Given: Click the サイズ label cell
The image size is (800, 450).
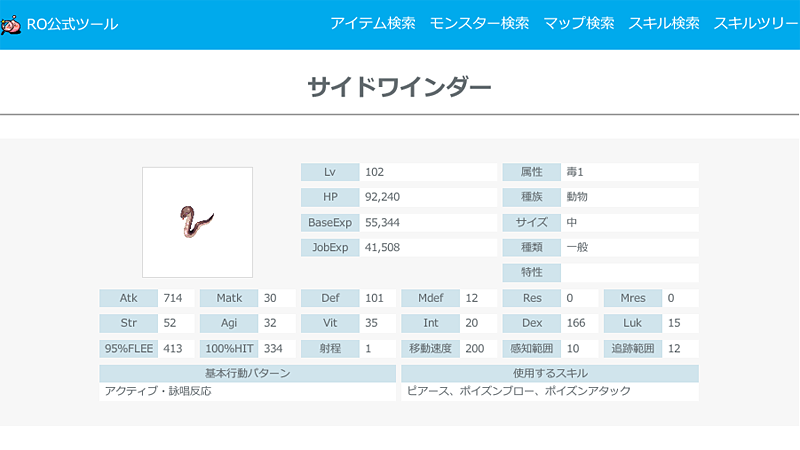Looking at the screenshot, I should [532, 222].
